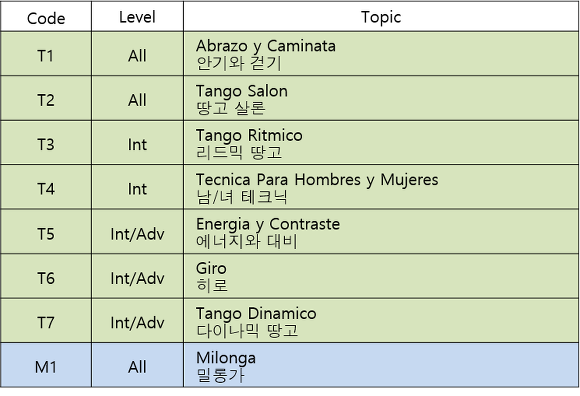This screenshot has height=396, width=580.
Task: Select the T5 code cell
Action: (x=46, y=232)
